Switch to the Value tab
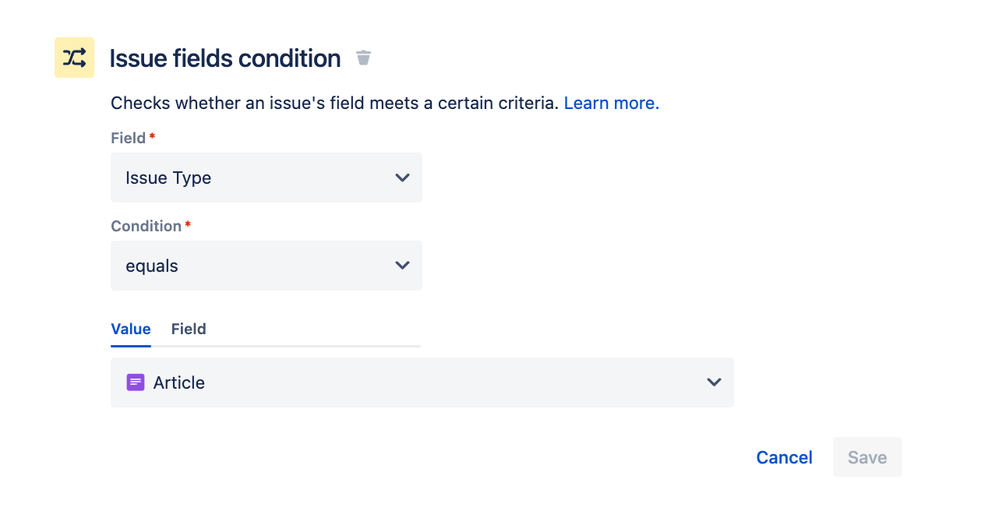 pos(131,329)
